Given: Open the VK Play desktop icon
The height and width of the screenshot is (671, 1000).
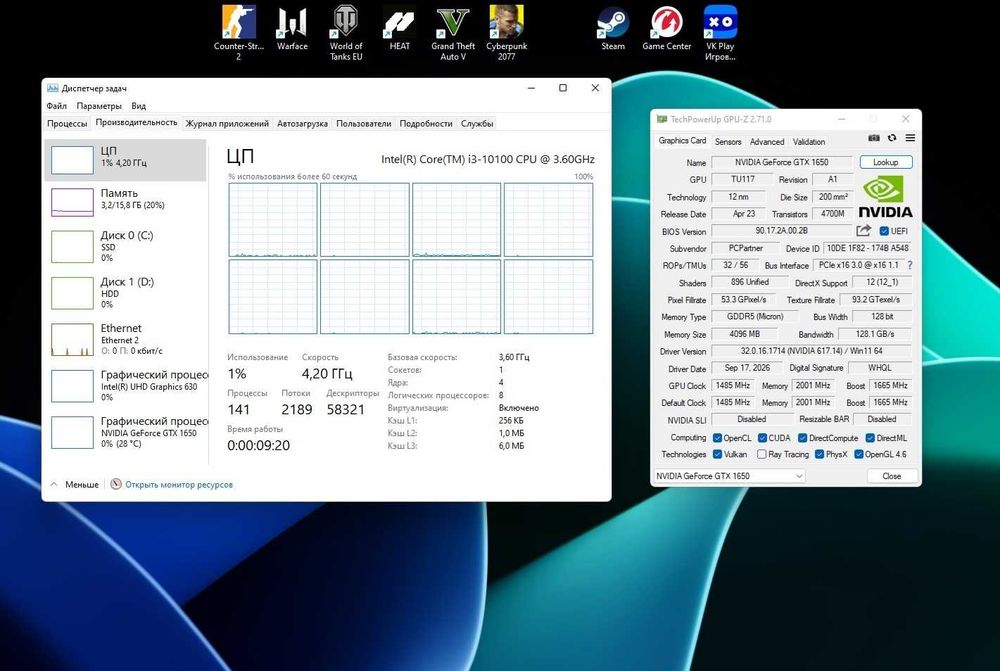Looking at the screenshot, I should tap(720, 33).
